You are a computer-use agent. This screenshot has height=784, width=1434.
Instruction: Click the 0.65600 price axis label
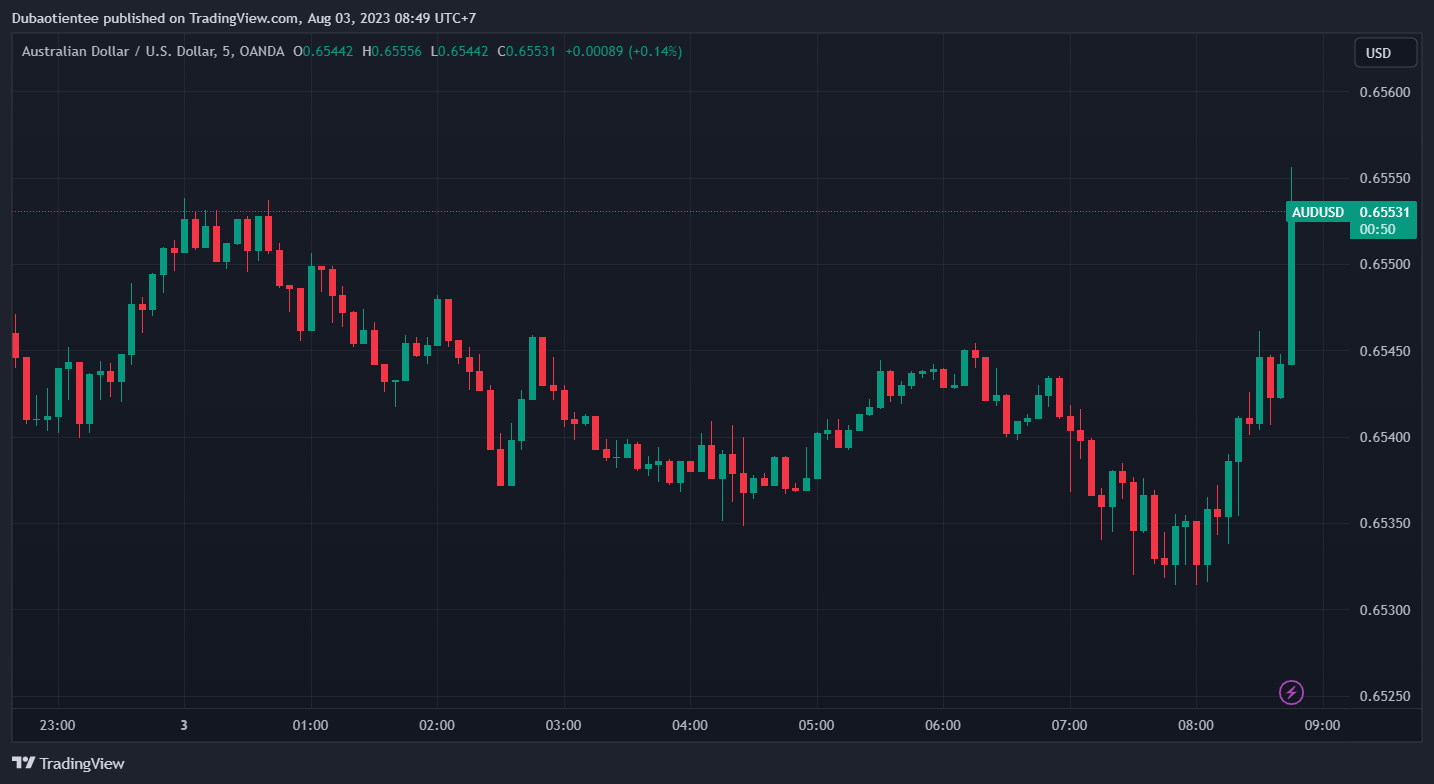point(1384,92)
